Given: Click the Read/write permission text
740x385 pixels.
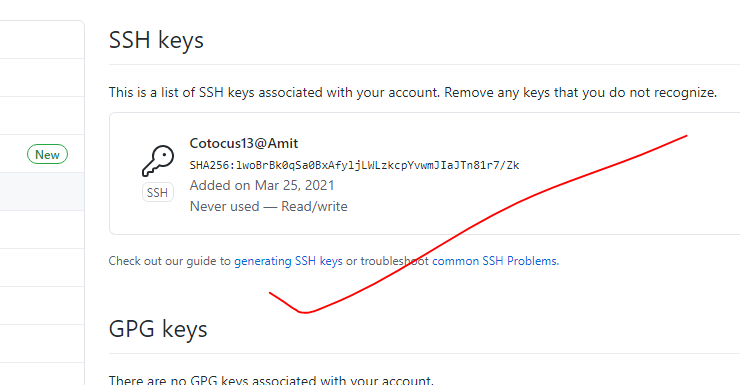Looking at the screenshot, I should tap(314, 206).
